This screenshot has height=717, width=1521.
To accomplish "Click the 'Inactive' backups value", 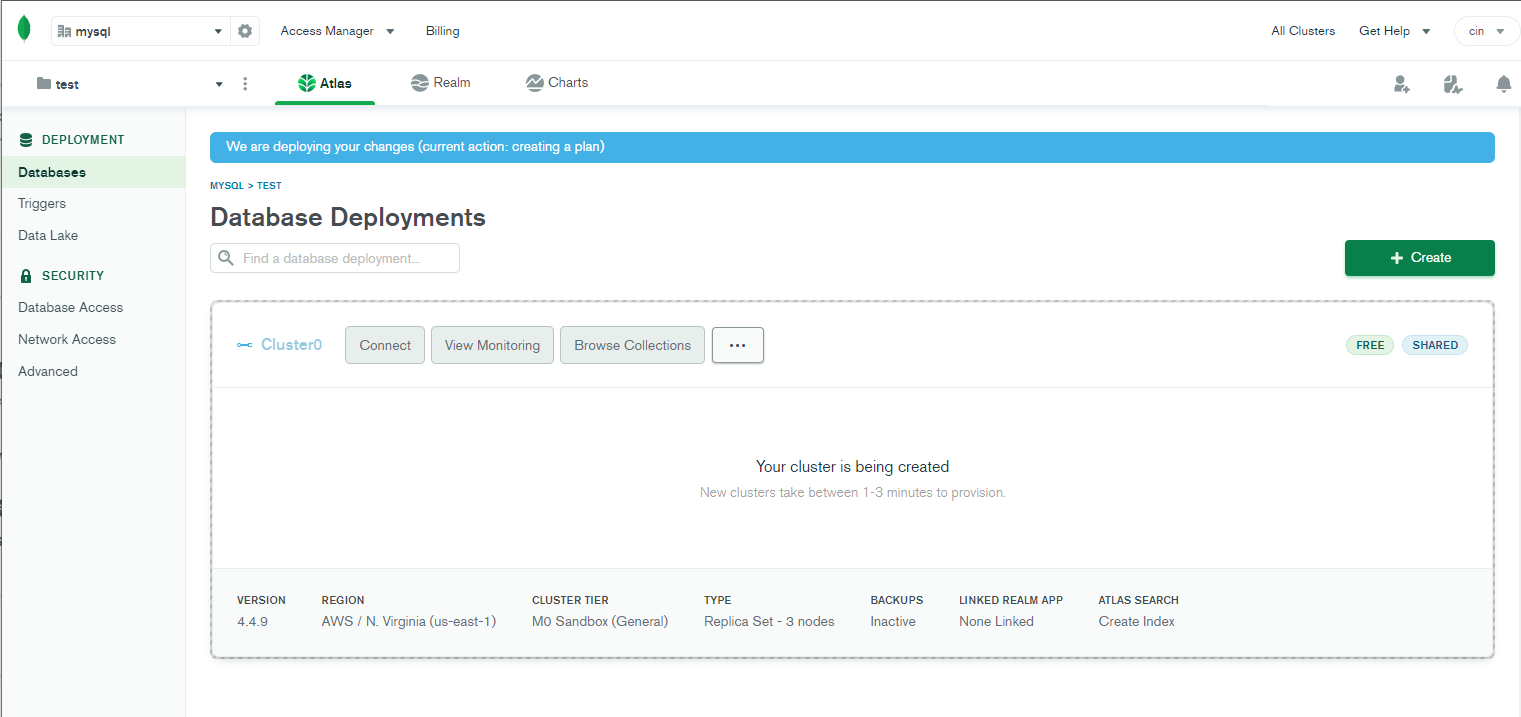I will [x=893, y=621].
